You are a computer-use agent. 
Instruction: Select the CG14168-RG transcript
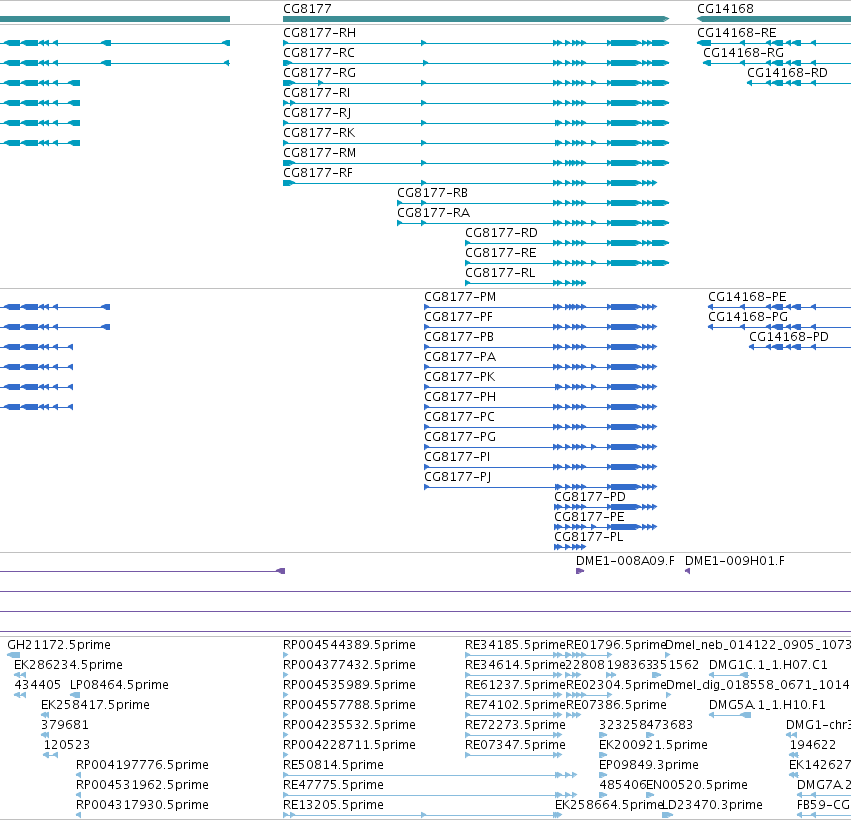point(744,53)
